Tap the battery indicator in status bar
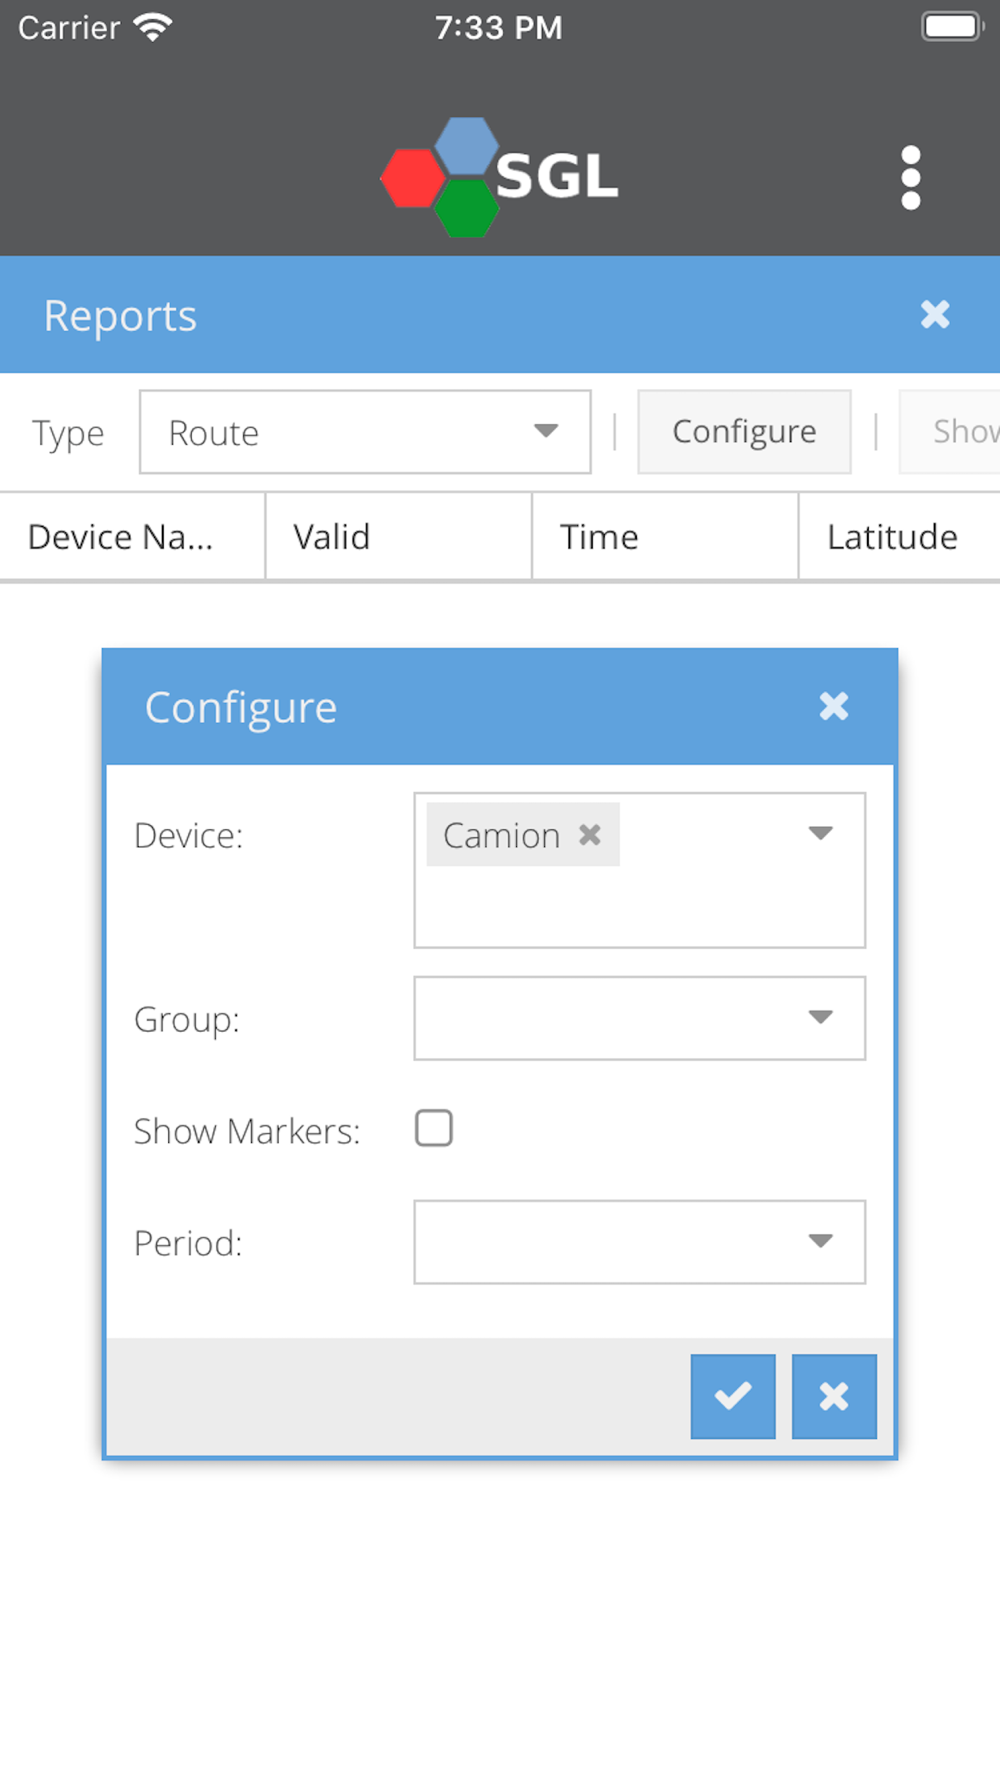Screen dimensions: 1000x1778 pos(951,27)
